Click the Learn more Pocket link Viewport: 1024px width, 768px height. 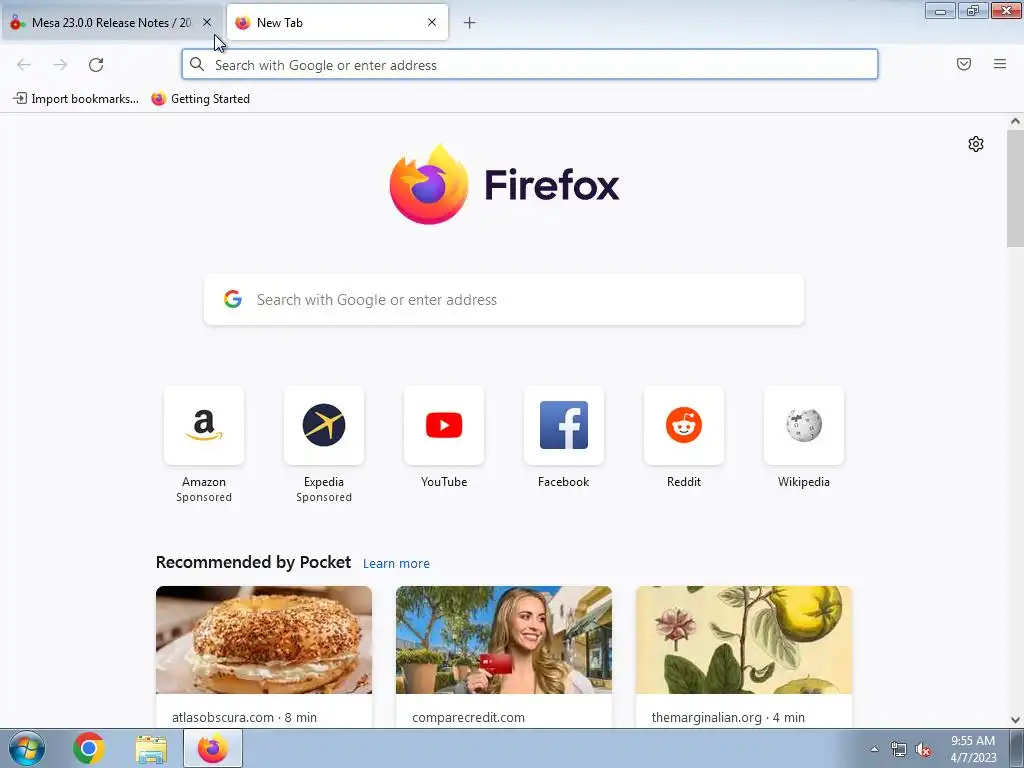(396, 563)
